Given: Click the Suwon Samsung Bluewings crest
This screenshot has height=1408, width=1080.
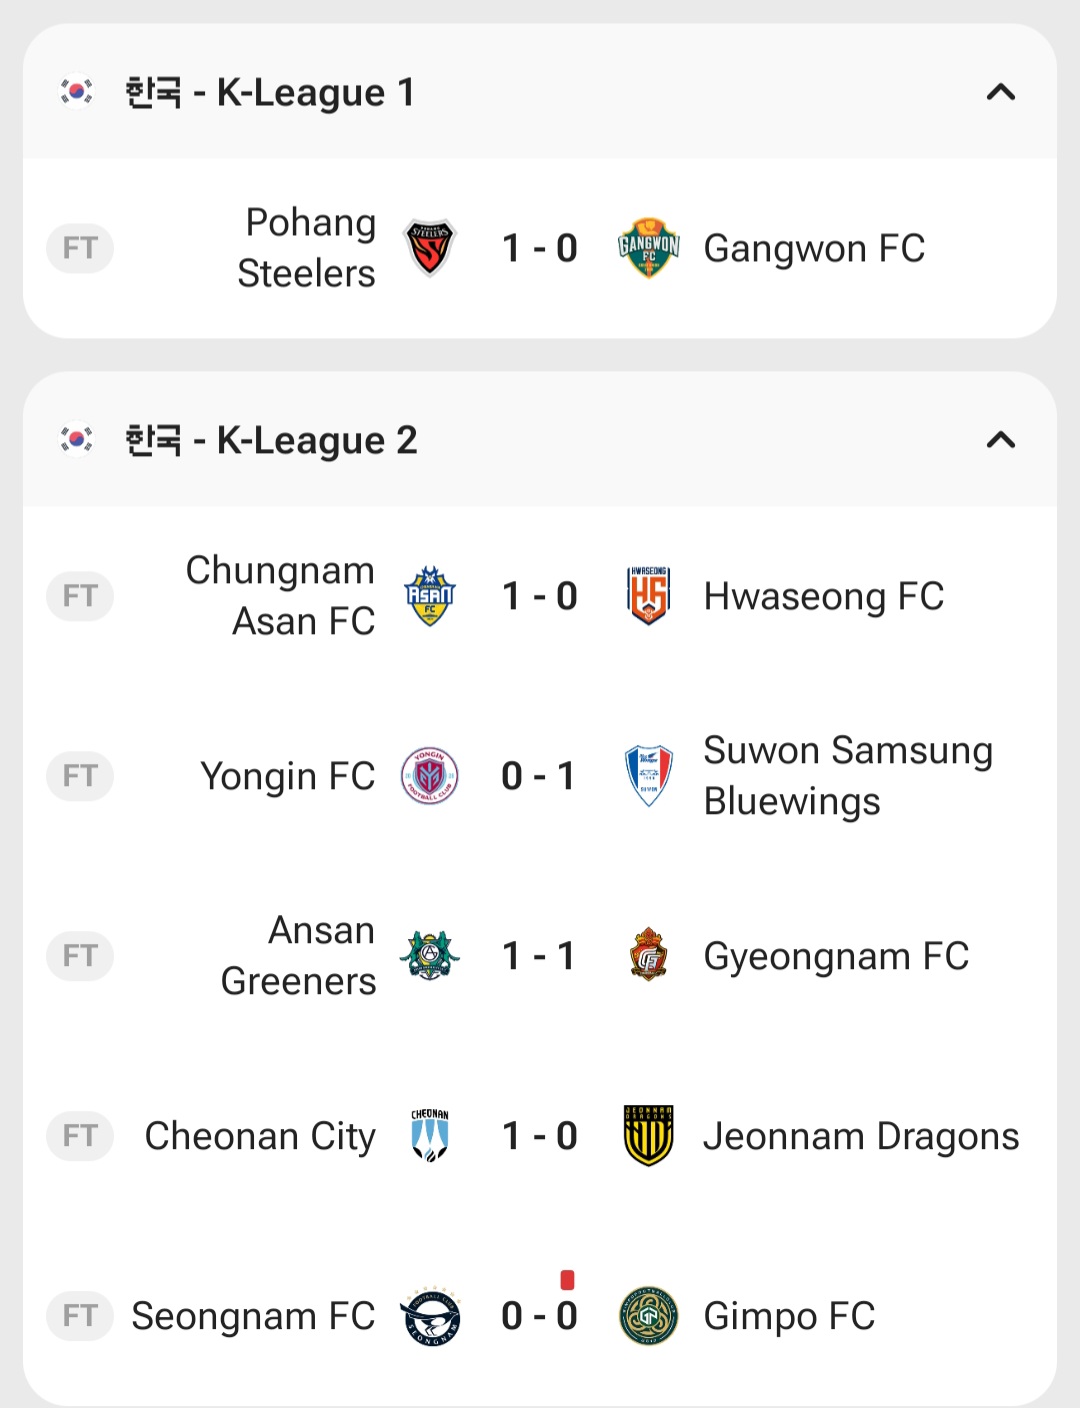Looking at the screenshot, I should (649, 776).
